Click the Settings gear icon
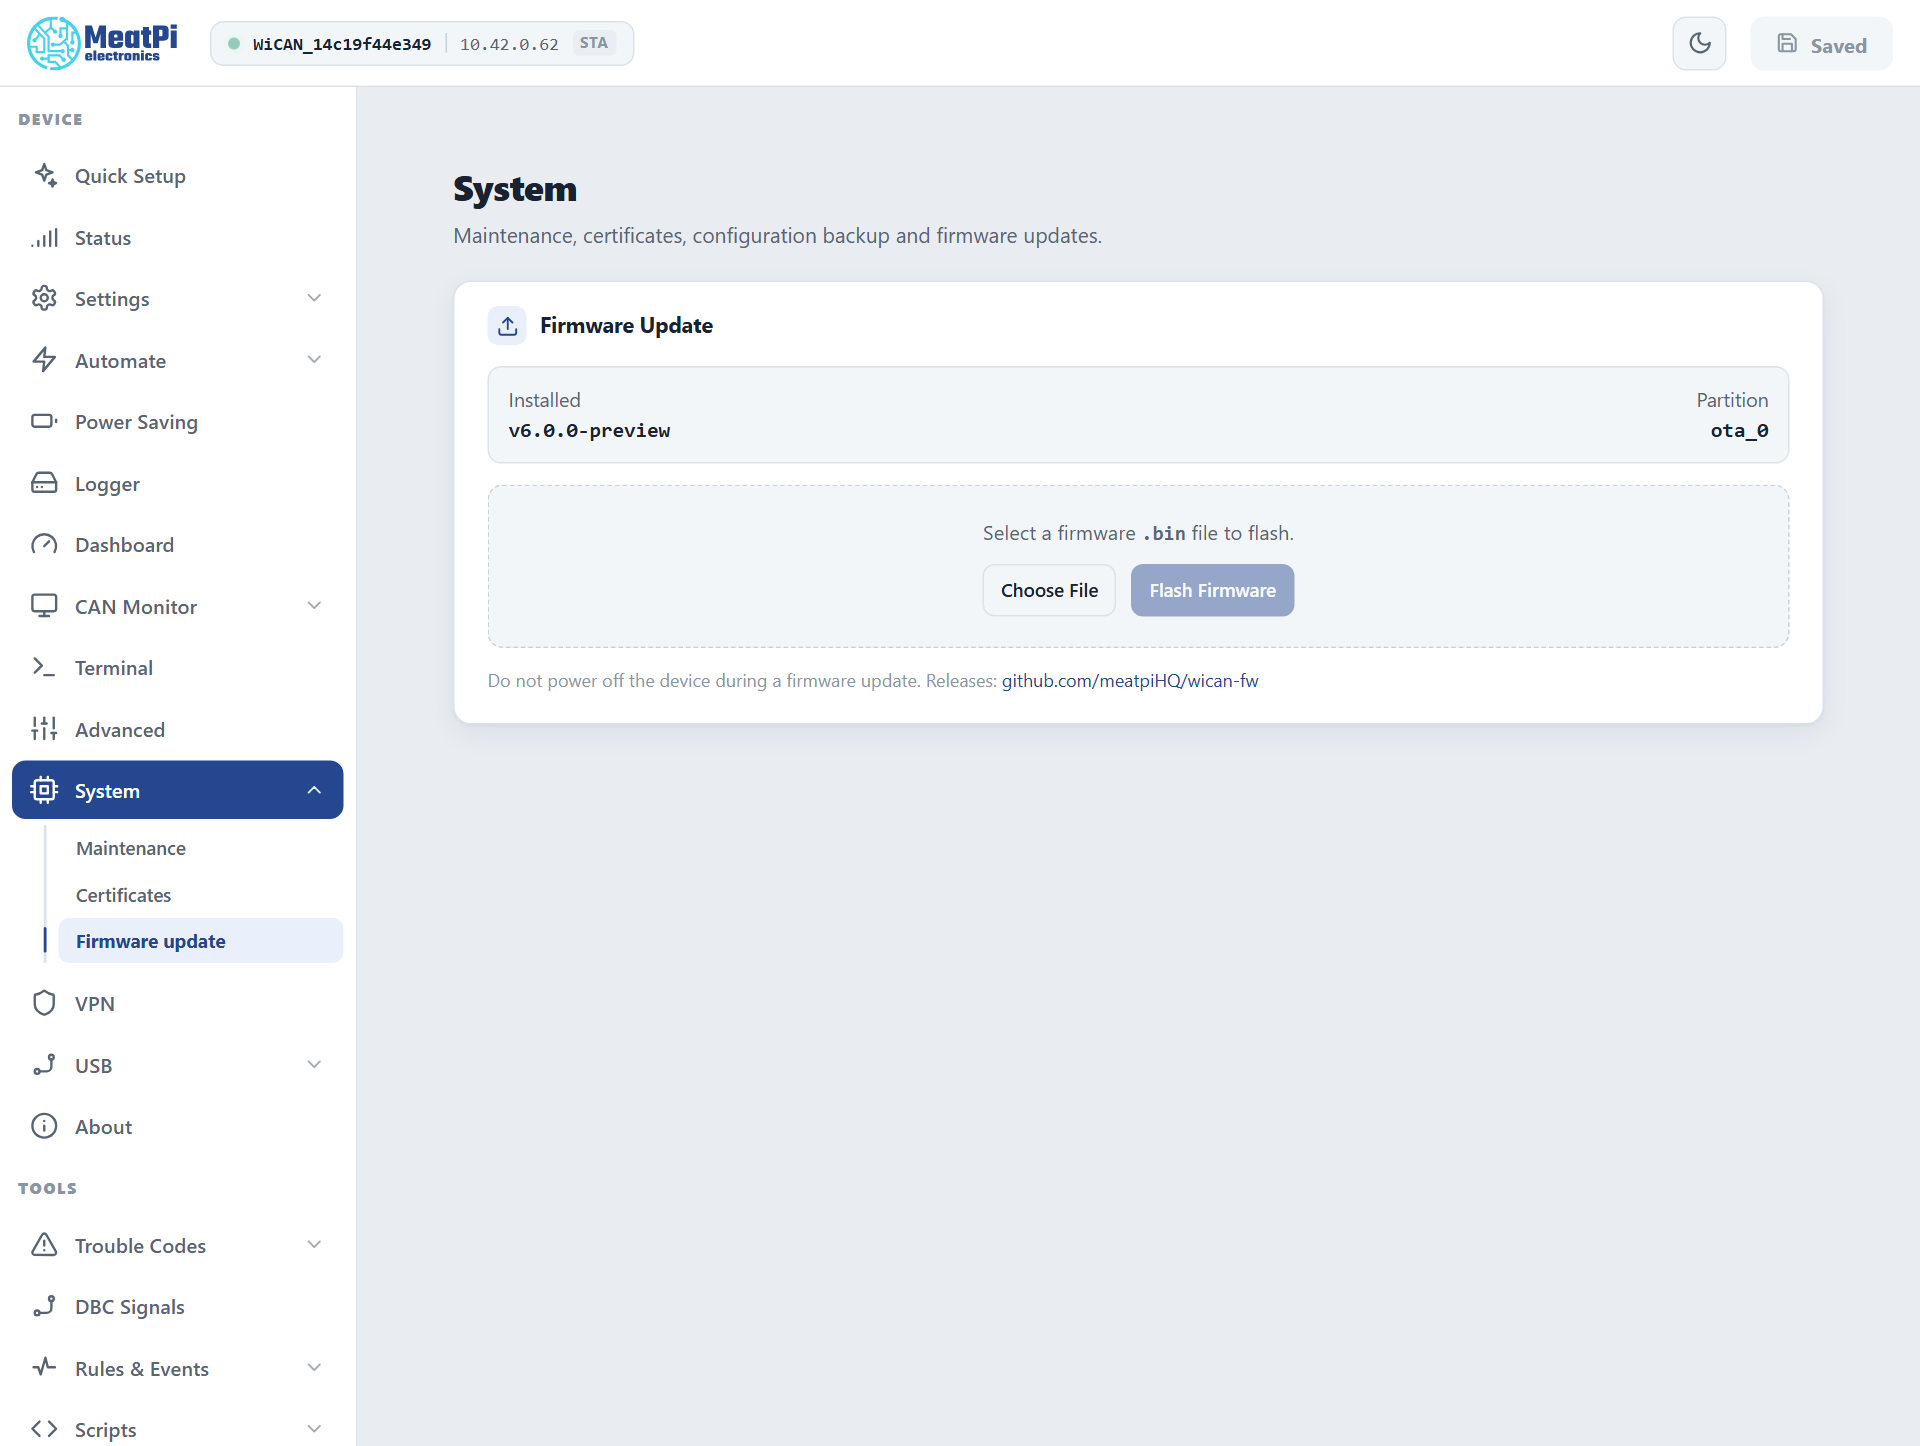 tap(45, 298)
